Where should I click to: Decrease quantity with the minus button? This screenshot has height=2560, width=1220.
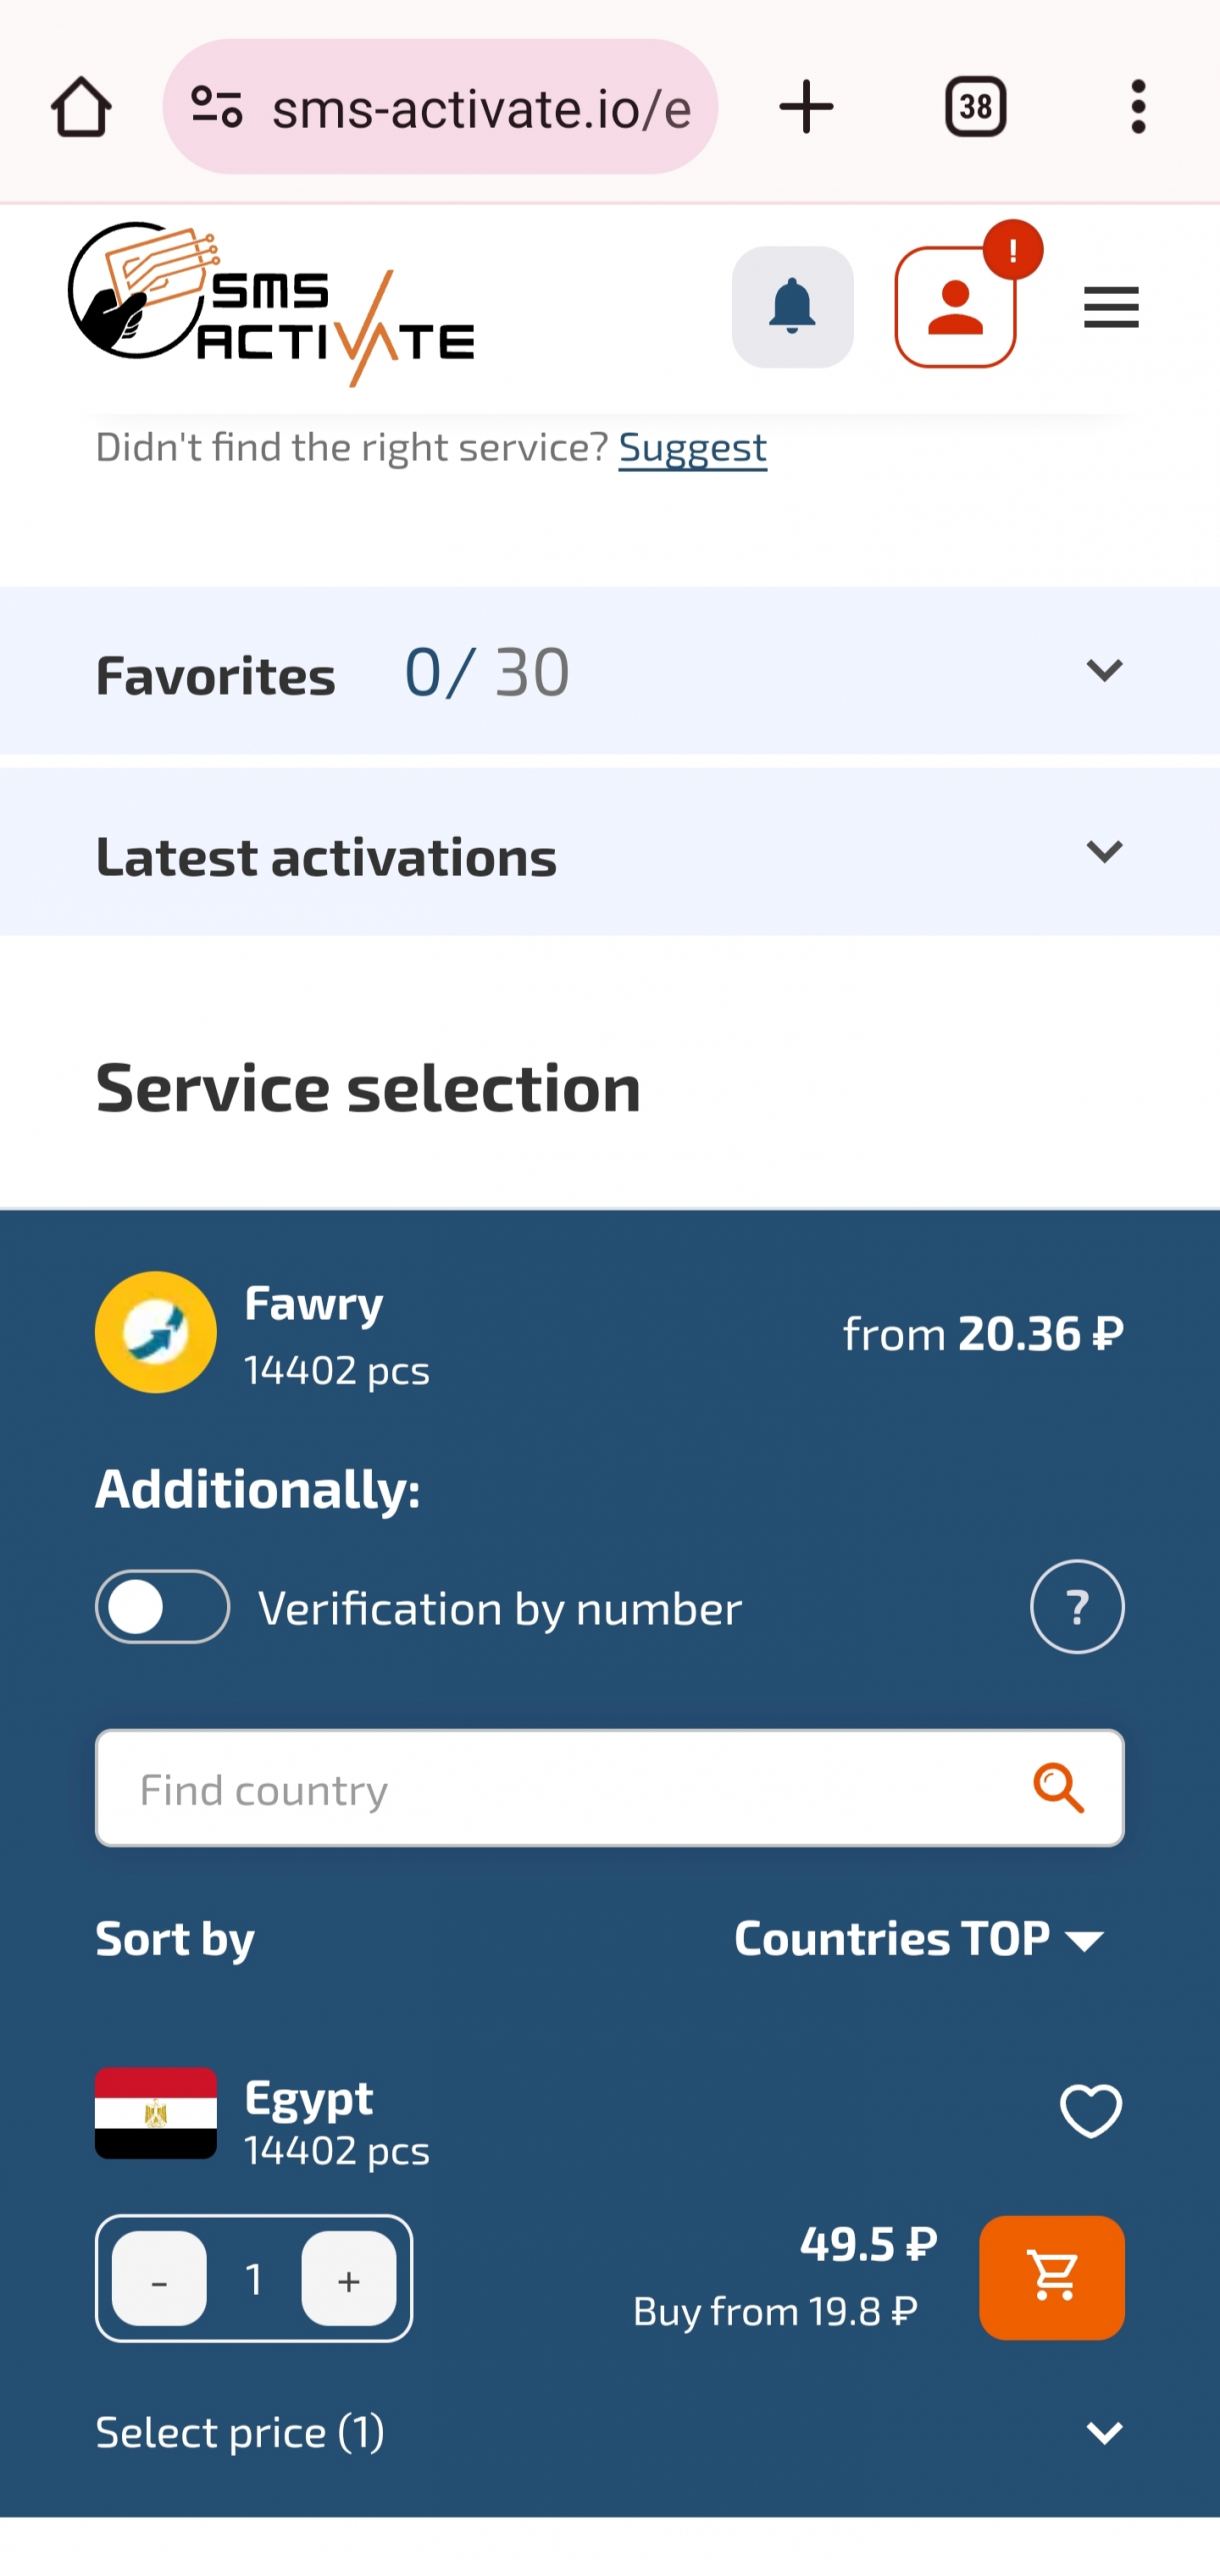159,2279
